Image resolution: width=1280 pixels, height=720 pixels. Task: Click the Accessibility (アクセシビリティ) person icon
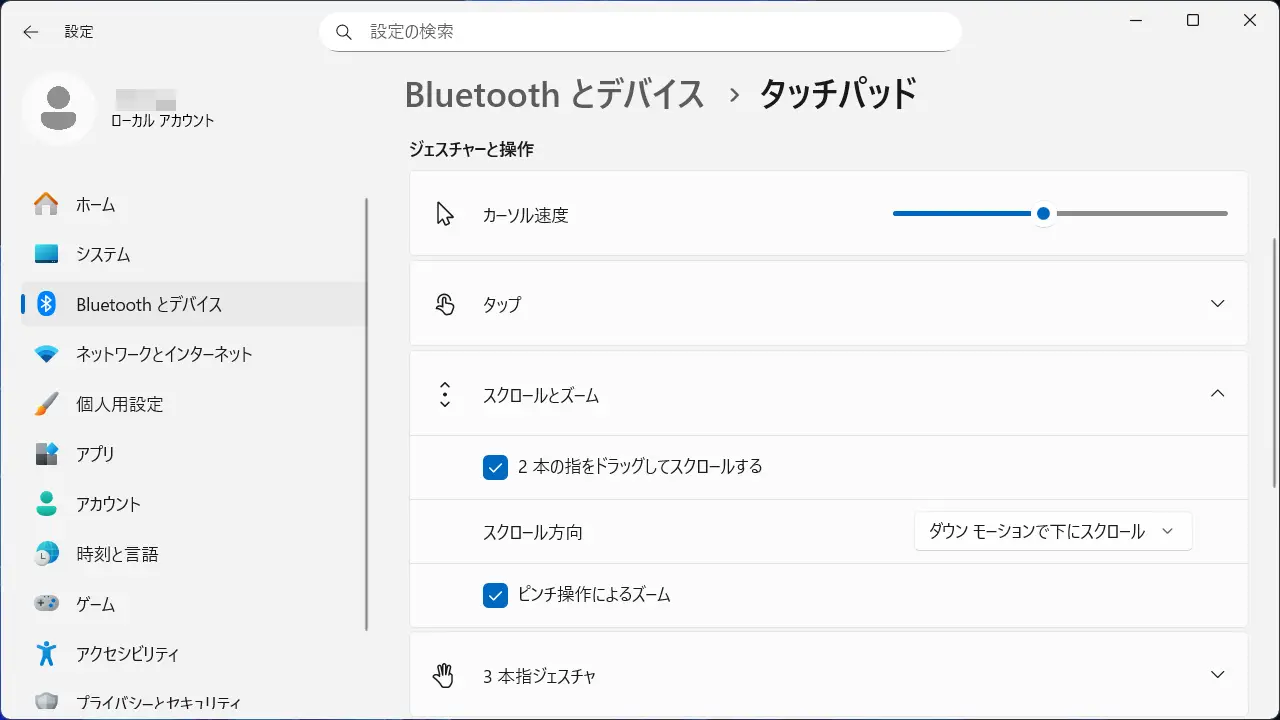click(46, 654)
